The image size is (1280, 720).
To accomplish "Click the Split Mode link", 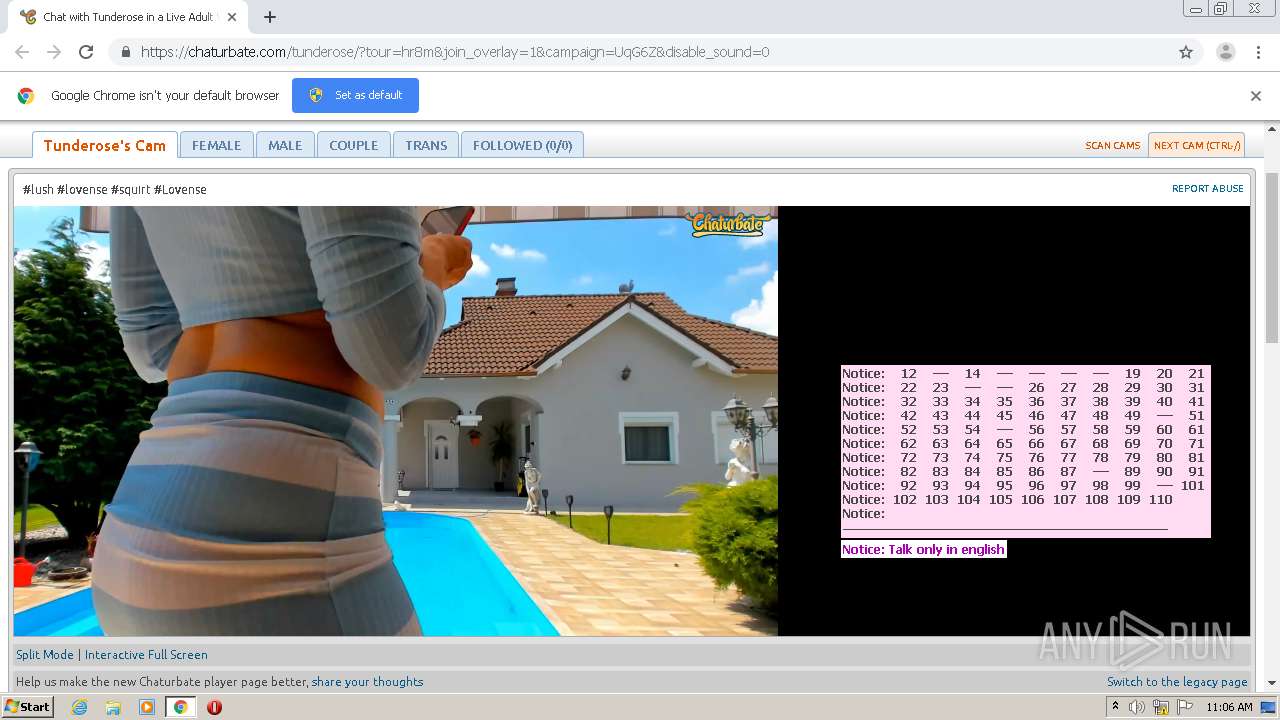I will point(45,654).
